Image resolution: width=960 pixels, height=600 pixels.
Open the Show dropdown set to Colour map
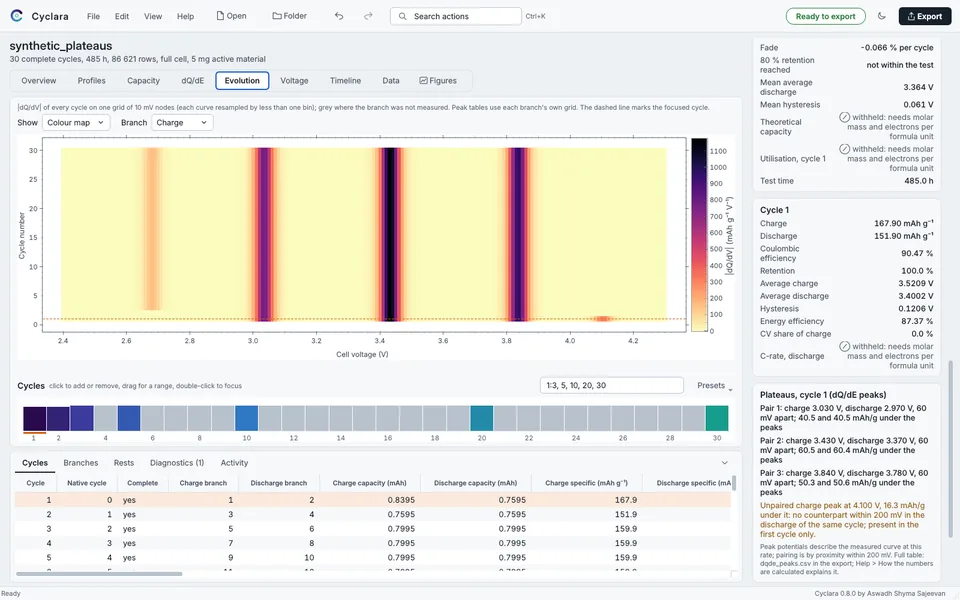coord(77,122)
